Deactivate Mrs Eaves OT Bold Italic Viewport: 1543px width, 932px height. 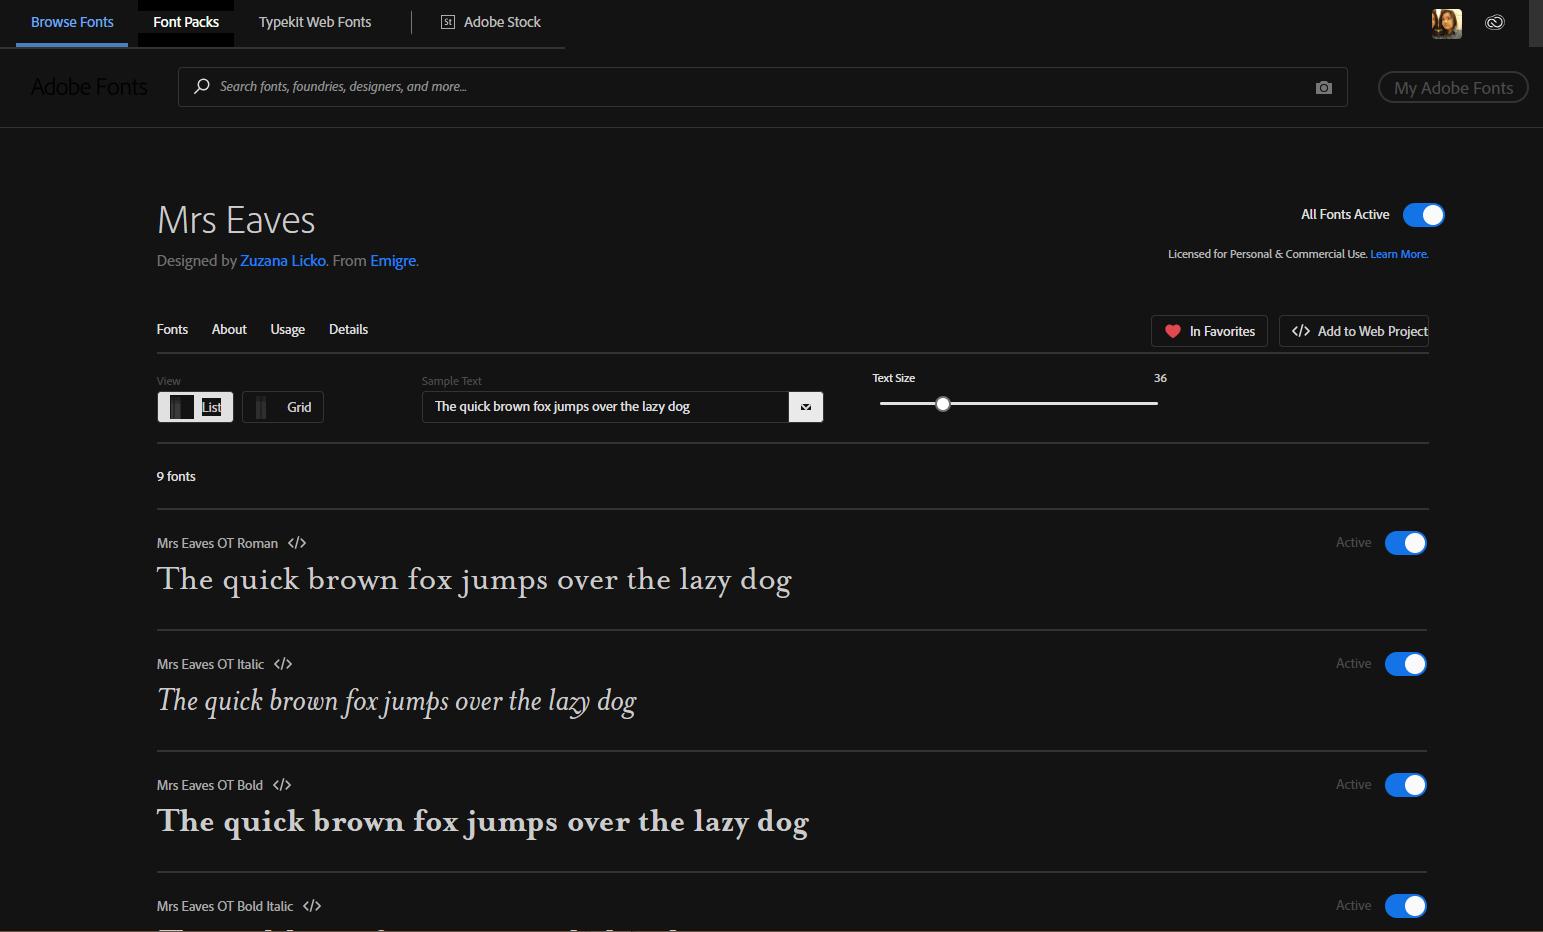click(1406, 905)
